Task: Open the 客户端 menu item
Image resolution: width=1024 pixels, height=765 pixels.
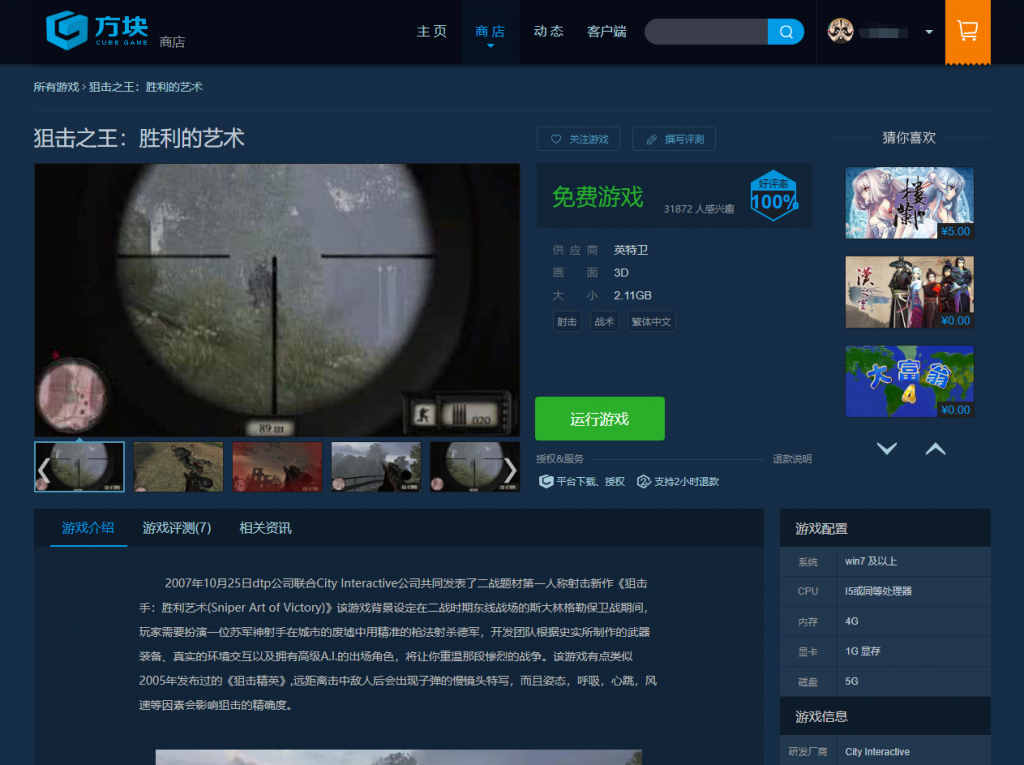Action: pos(607,31)
